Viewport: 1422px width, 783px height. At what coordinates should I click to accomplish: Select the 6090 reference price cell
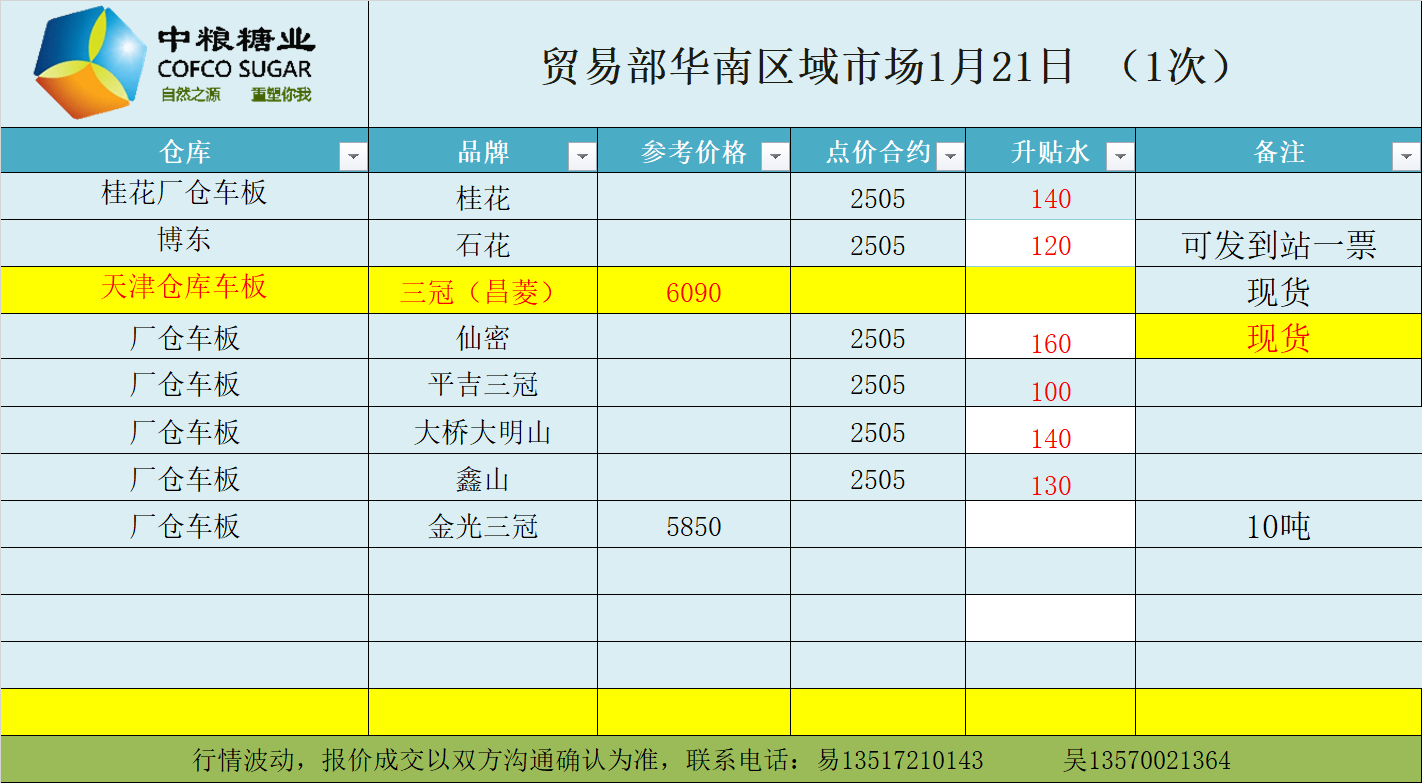click(x=693, y=292)
